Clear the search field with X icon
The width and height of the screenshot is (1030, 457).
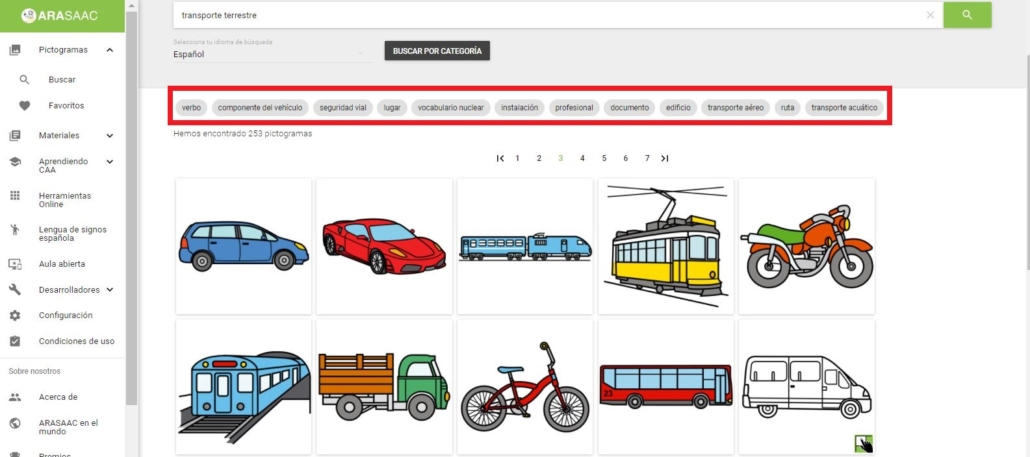point(930,15)
